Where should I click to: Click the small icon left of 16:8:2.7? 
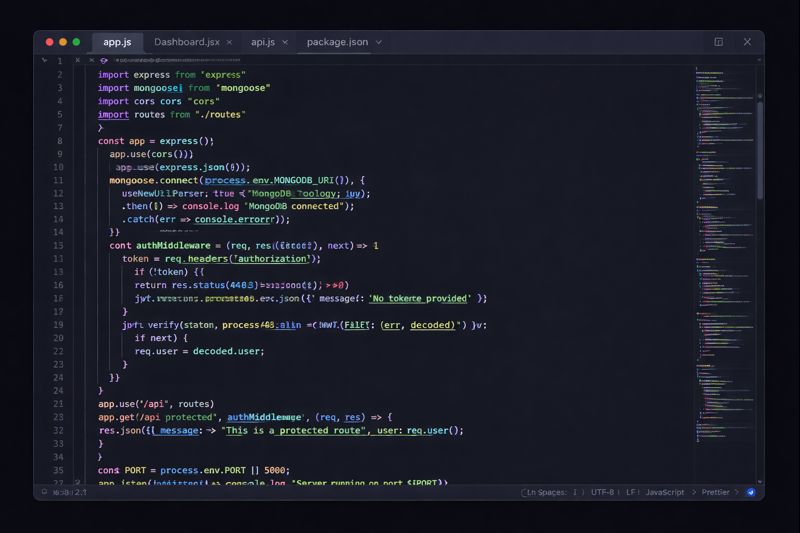(x=44, y=492)
